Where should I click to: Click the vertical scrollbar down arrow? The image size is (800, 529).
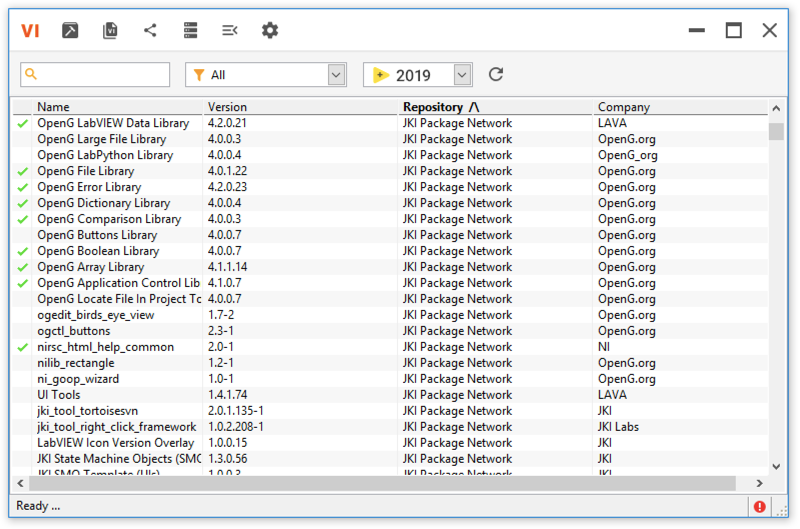click(x=776, y=466)
